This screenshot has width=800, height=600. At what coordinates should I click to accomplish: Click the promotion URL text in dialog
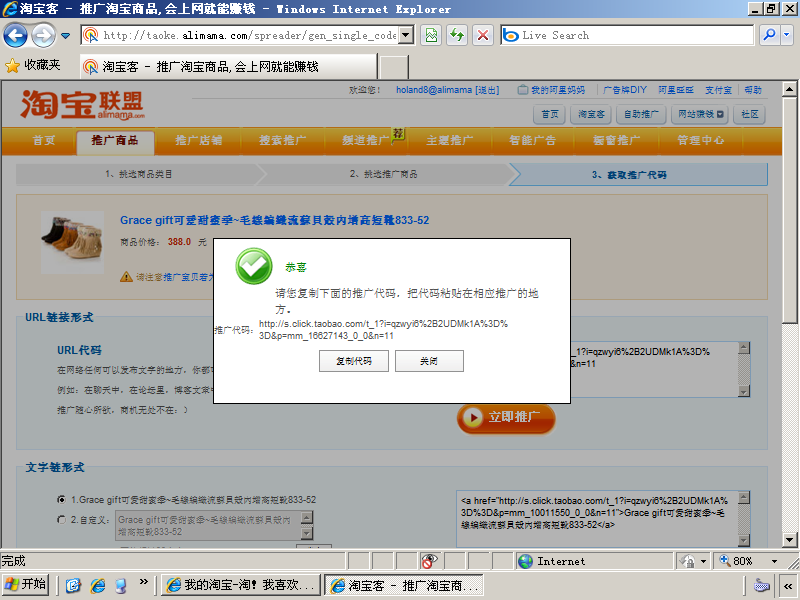coord(383,330)
